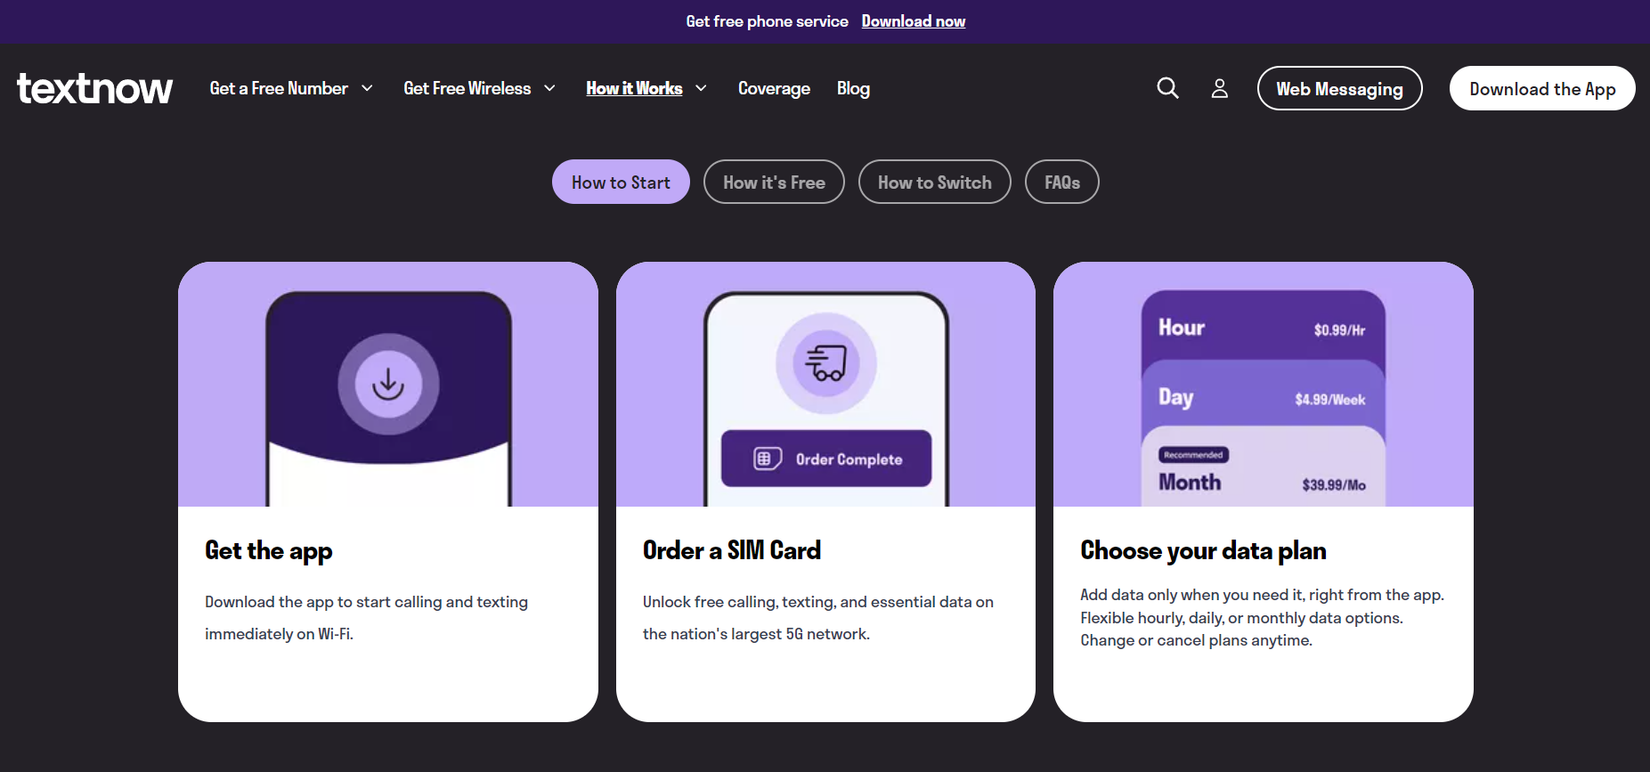Click the Order a SIM Card heading
1650x772 pixels.
tap(732, 550)
